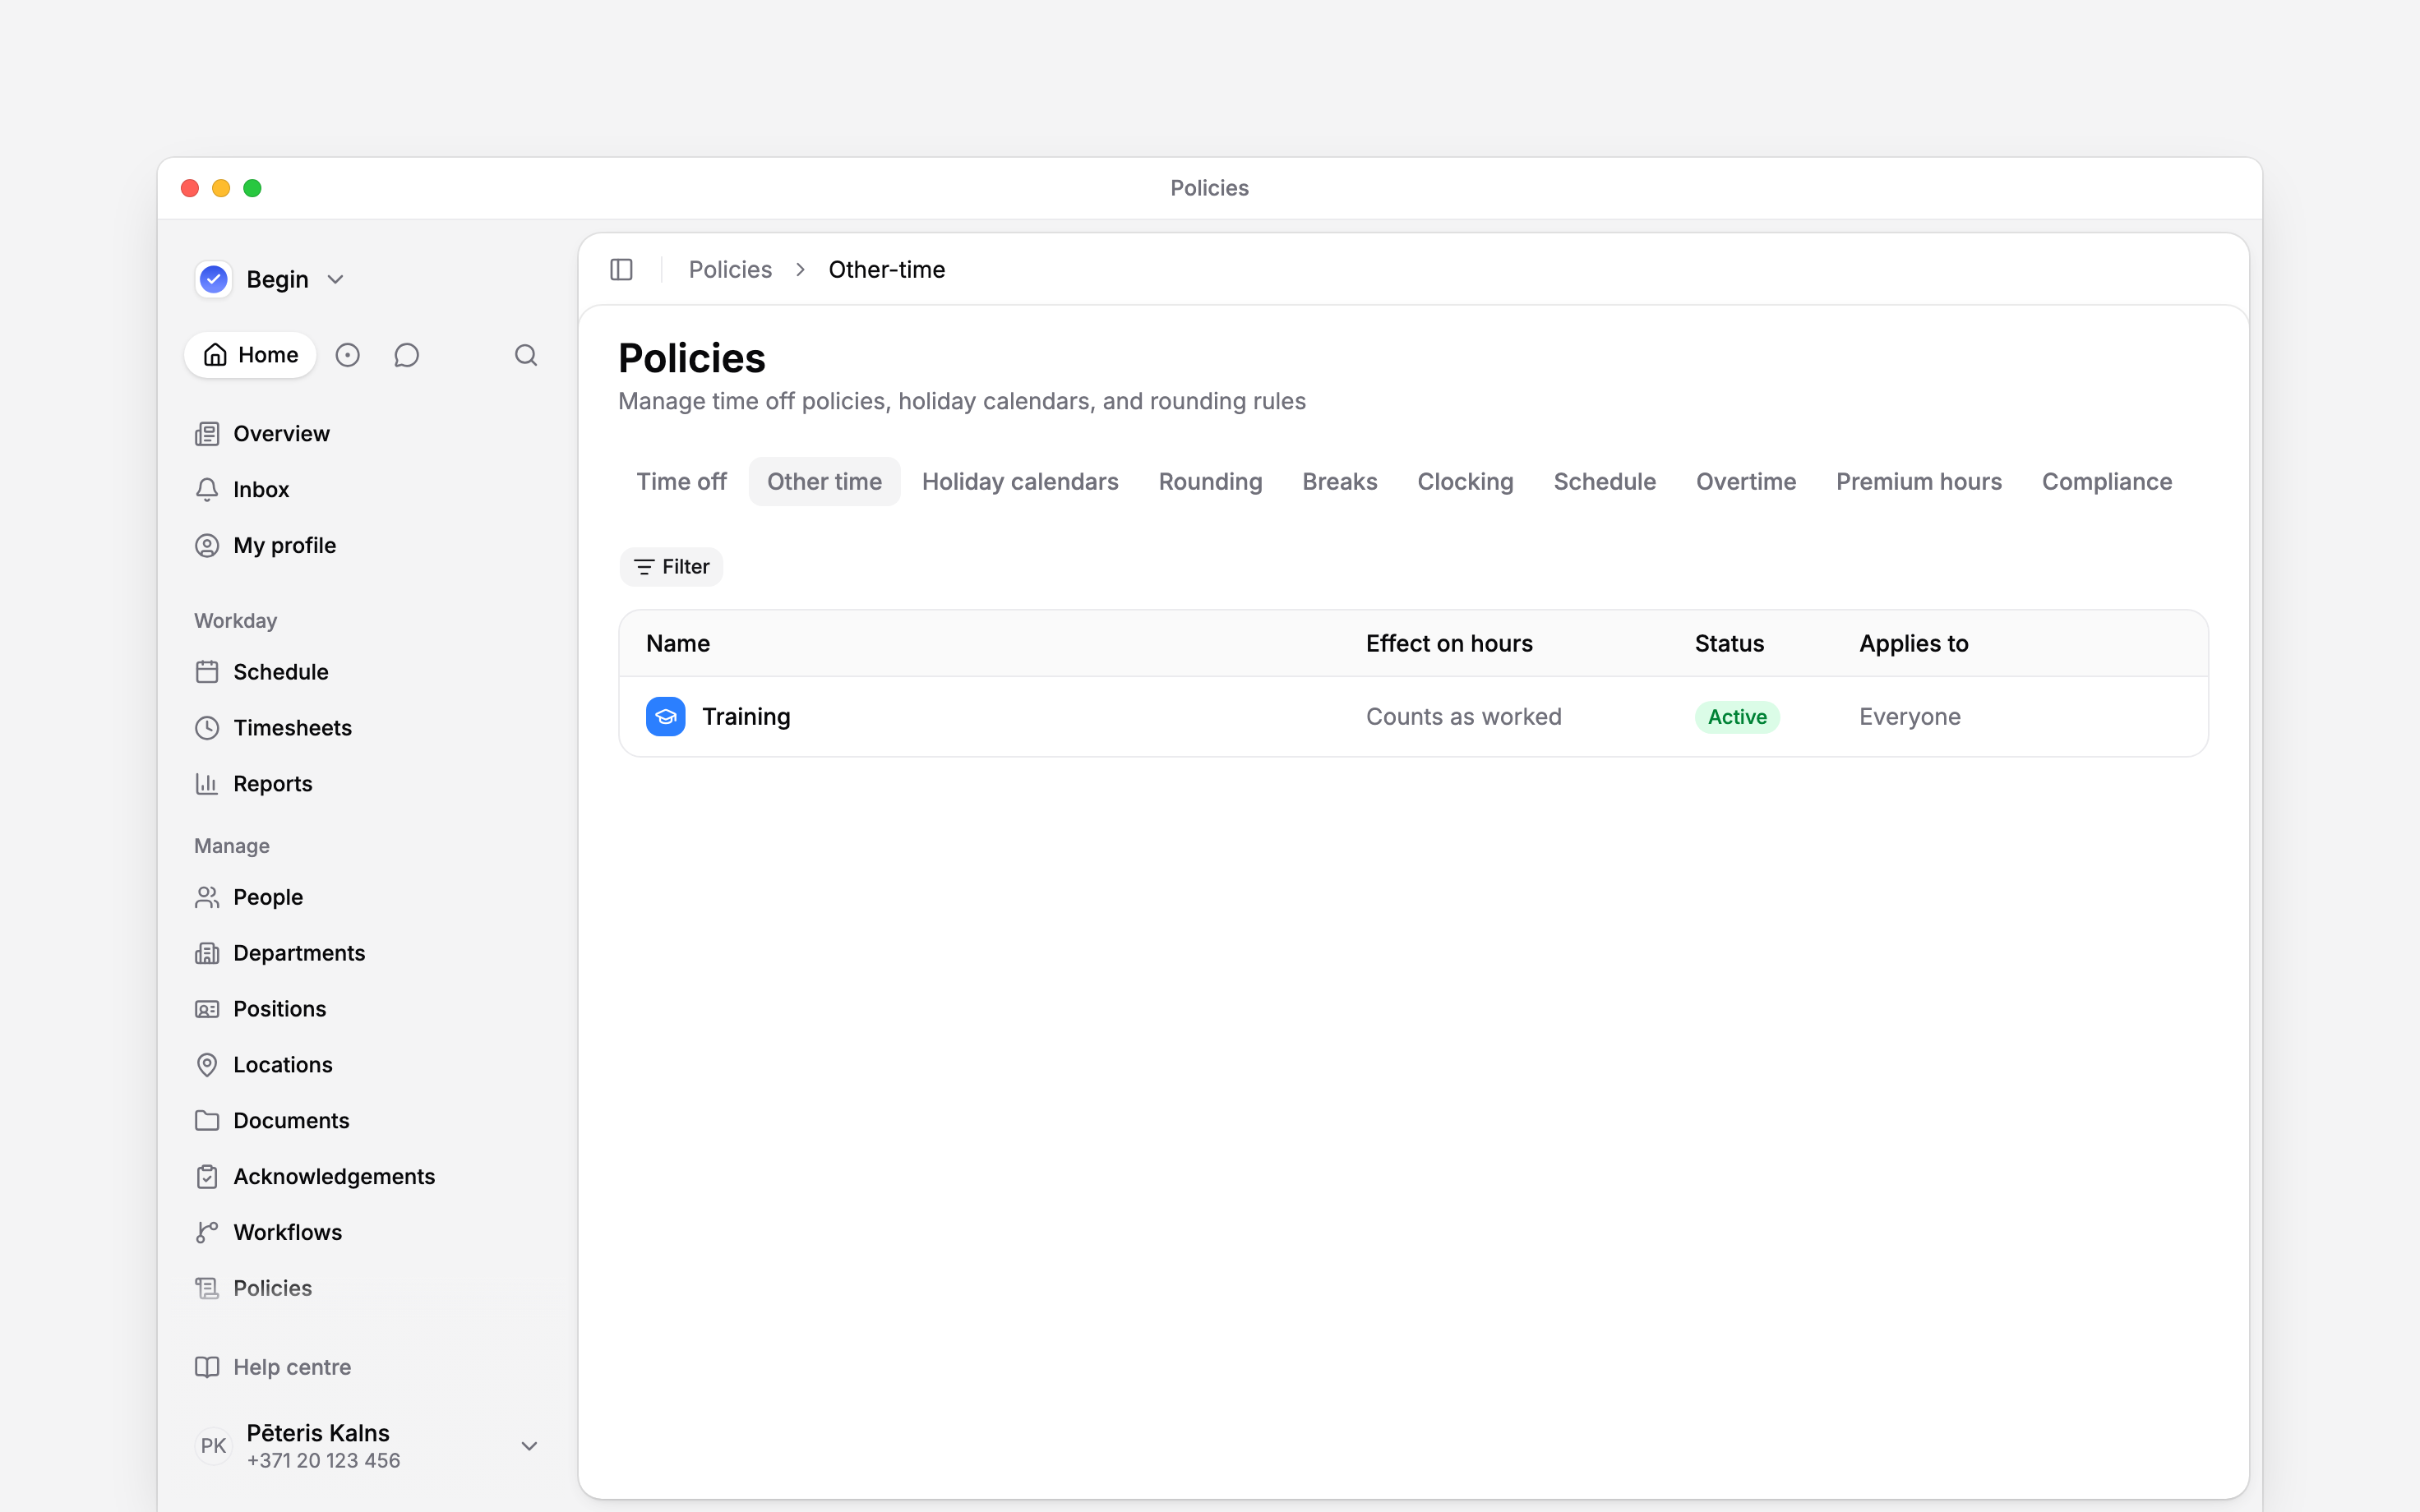Click the Workflows branch icon
2420x1512 pixels.
[x=207, y=1233]
